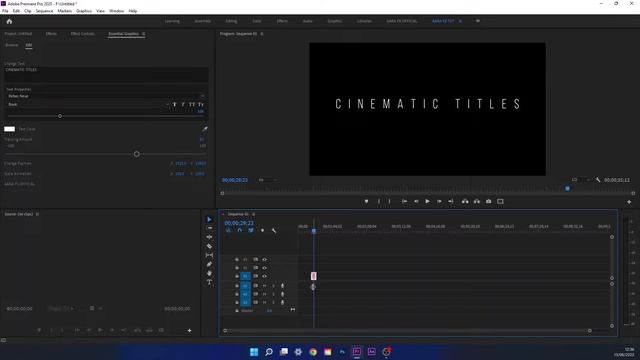The width and height of the screenshot is (640, 360).
Task: Open playback resolution dropdown
Action: click(x=581, y=180)
